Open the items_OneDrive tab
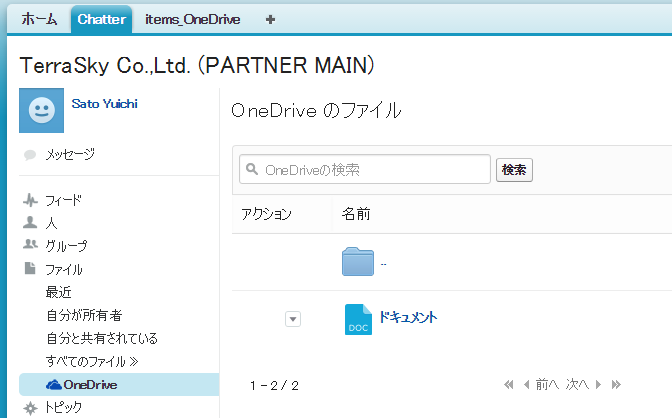This screenshot has width=672, height=418. 192,19
